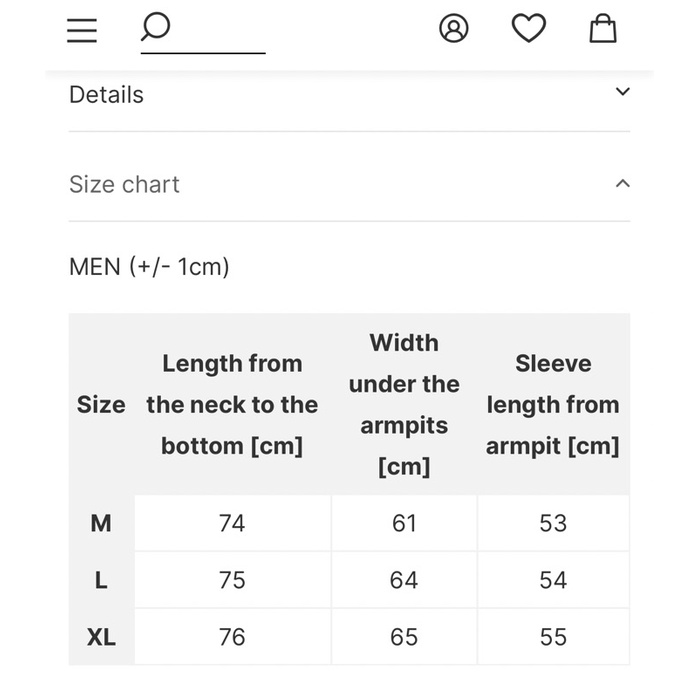
Task: Click the Length from neck column header
Action: 232,405
